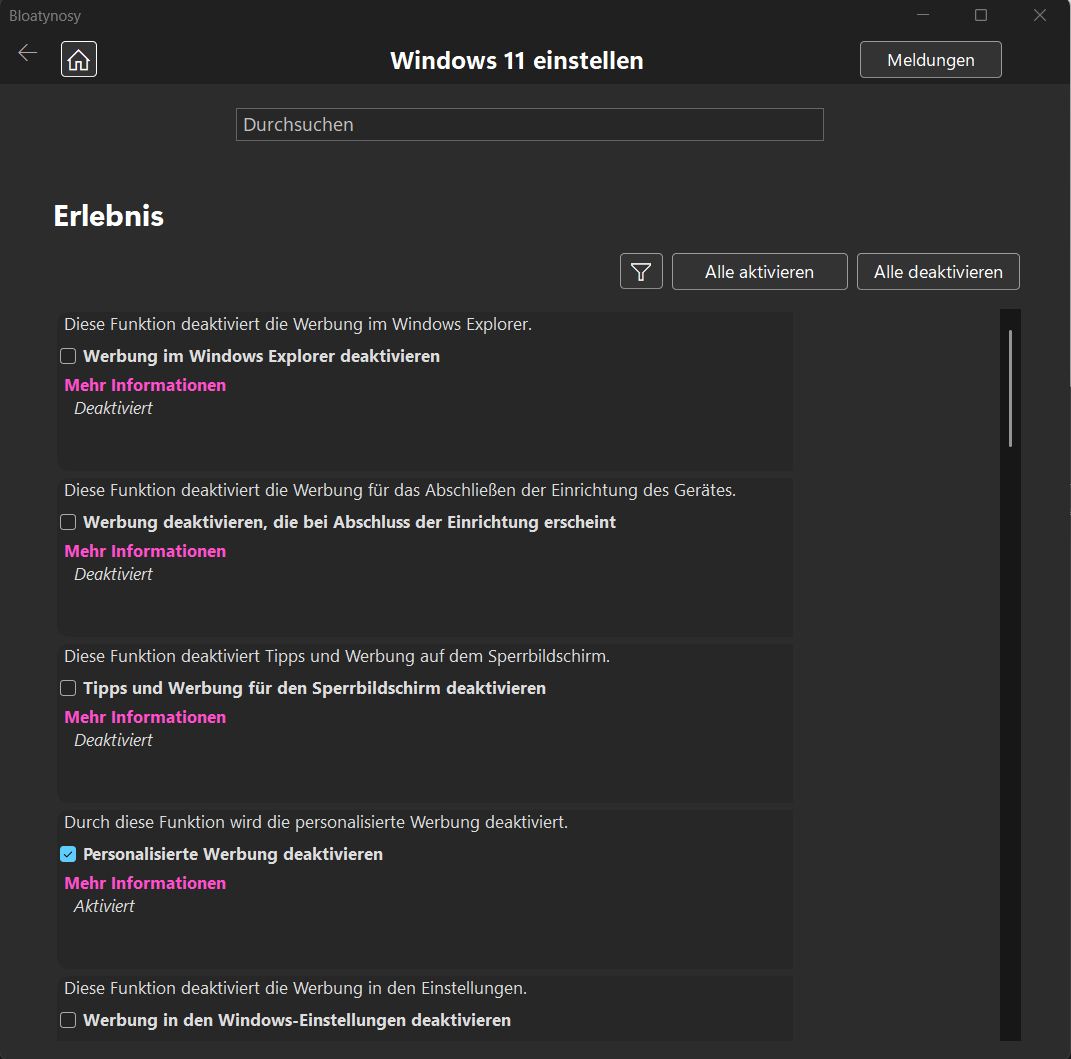1071x1059 pixels.
Task: Open the filter funnel icon
Action: tap(641, 271)
